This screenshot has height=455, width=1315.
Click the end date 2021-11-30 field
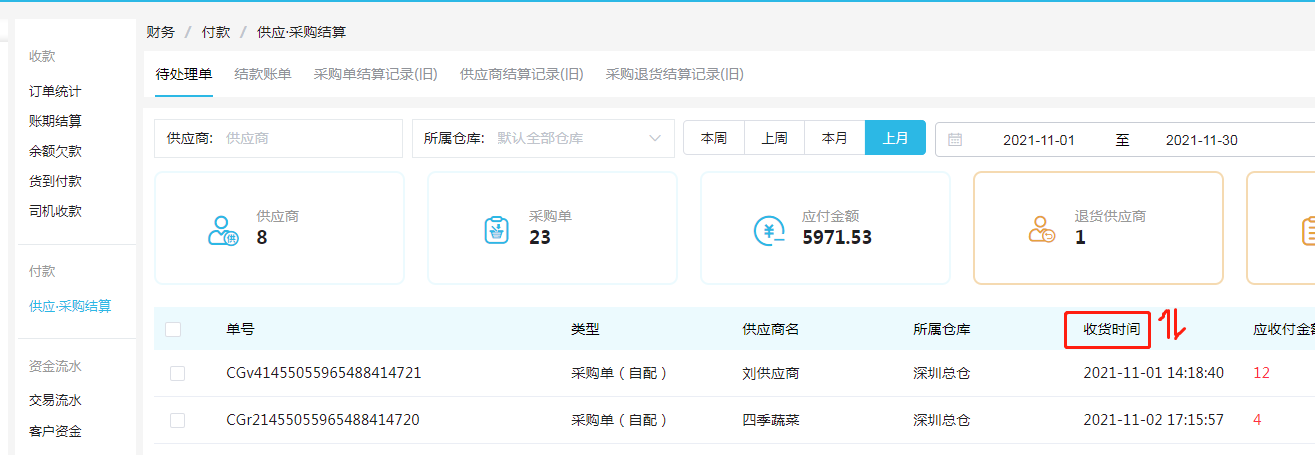1202,140
